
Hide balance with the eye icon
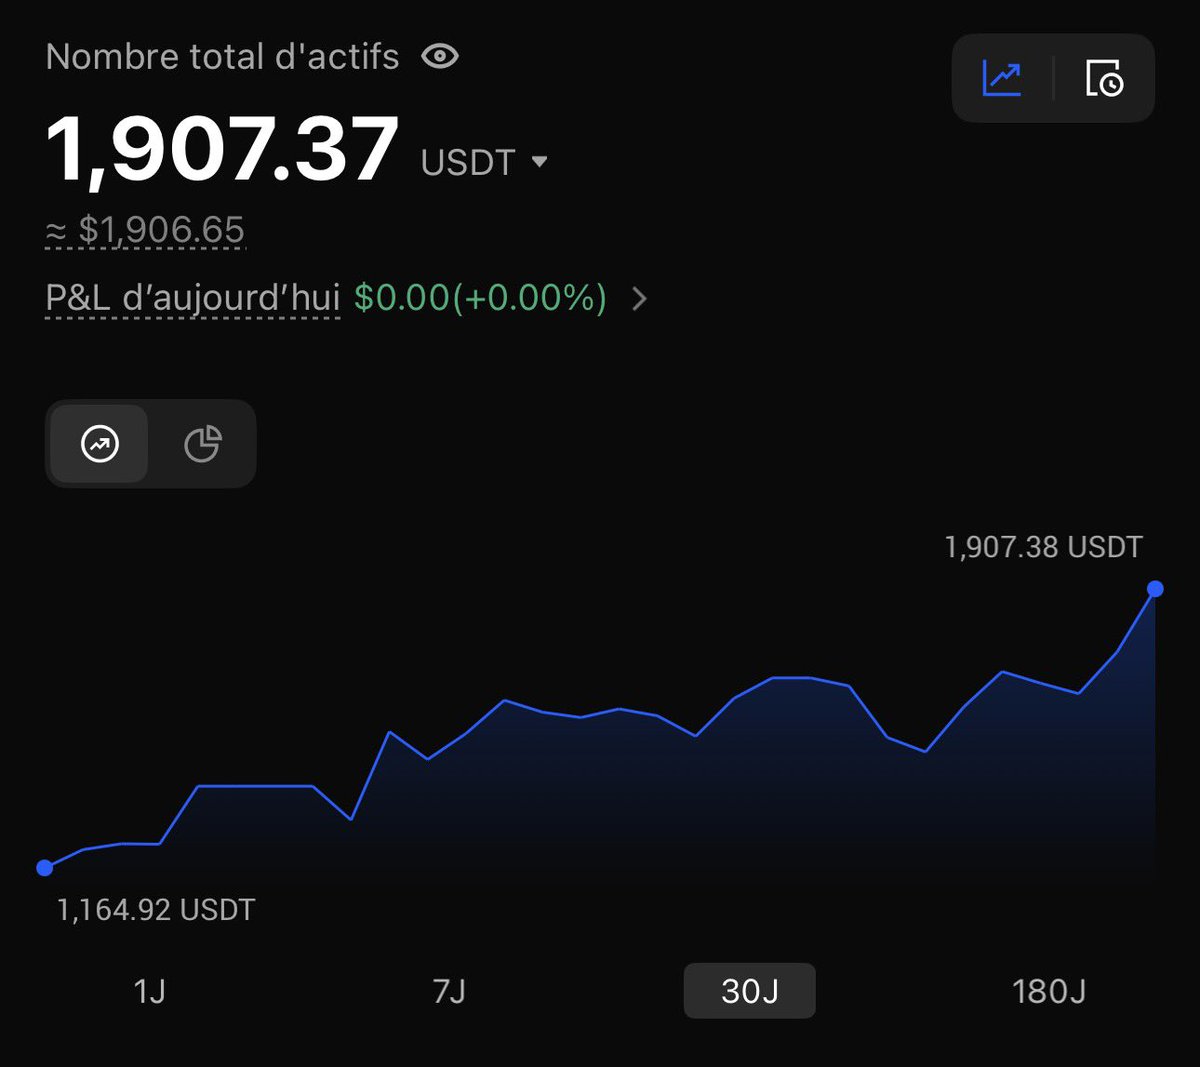[x=440, y=57]
